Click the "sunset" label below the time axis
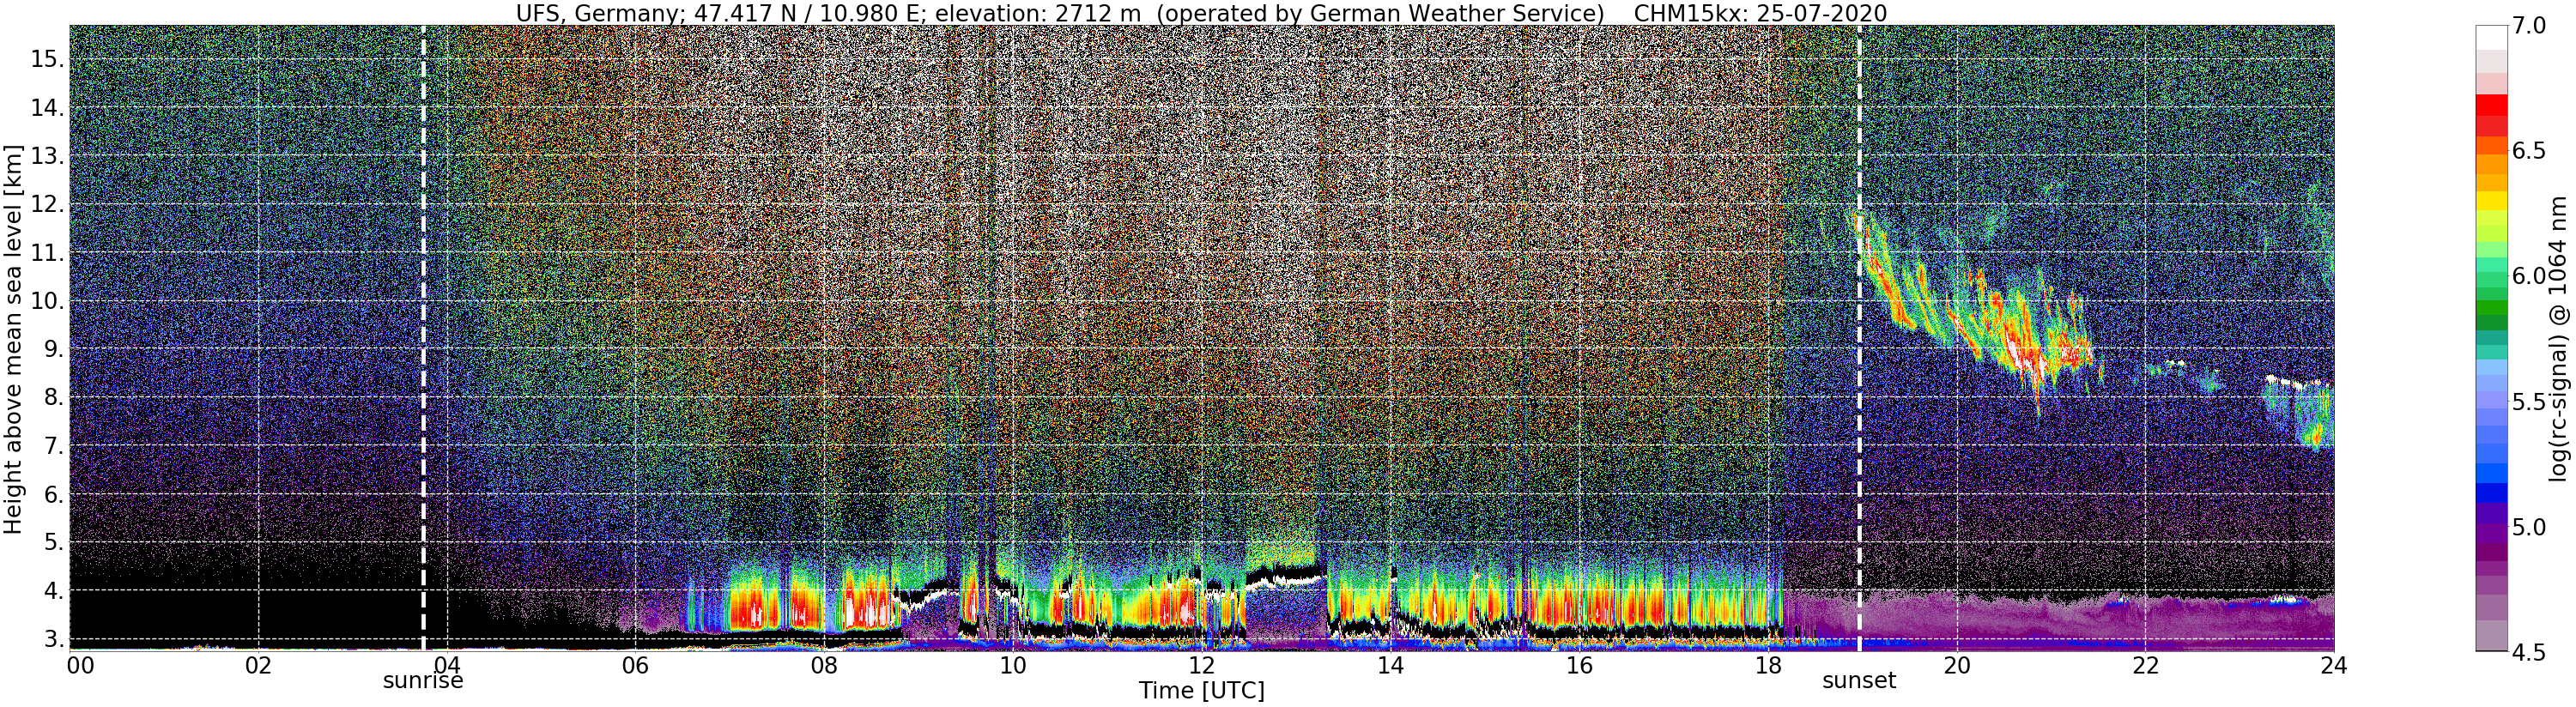 pos(1859,681)
